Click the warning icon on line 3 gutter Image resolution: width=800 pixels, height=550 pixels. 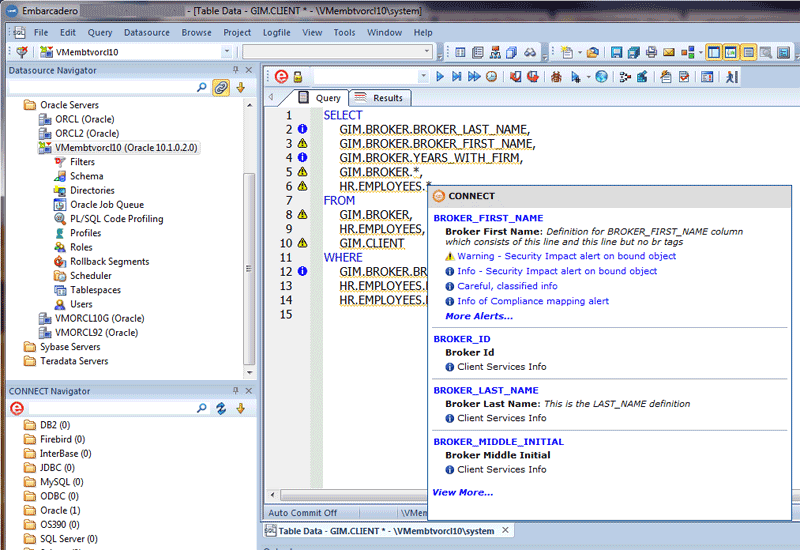[x=303, y=143]
